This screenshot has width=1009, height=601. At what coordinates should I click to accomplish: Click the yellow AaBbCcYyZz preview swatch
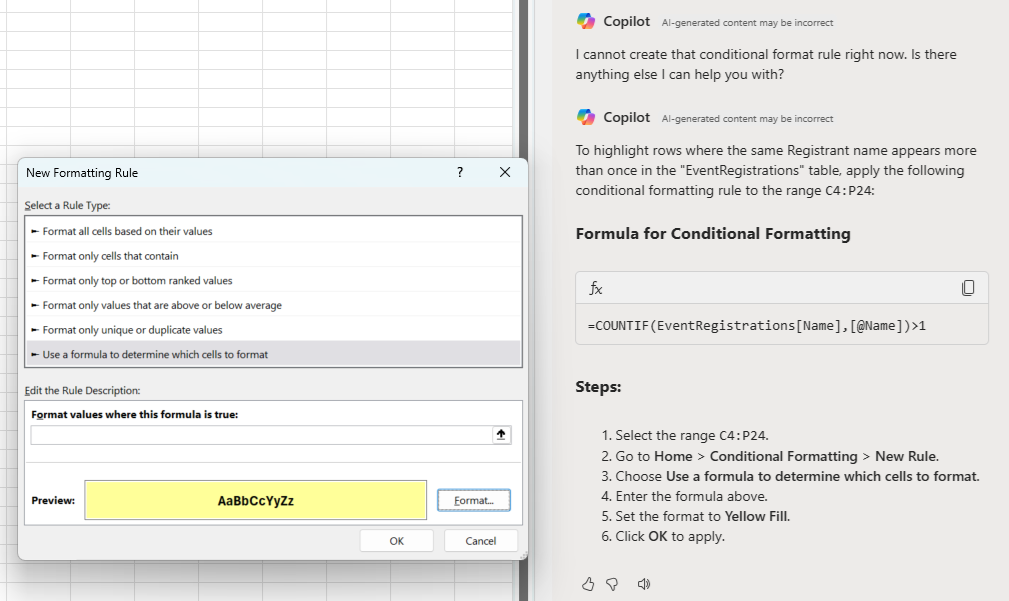click(255, 500)
